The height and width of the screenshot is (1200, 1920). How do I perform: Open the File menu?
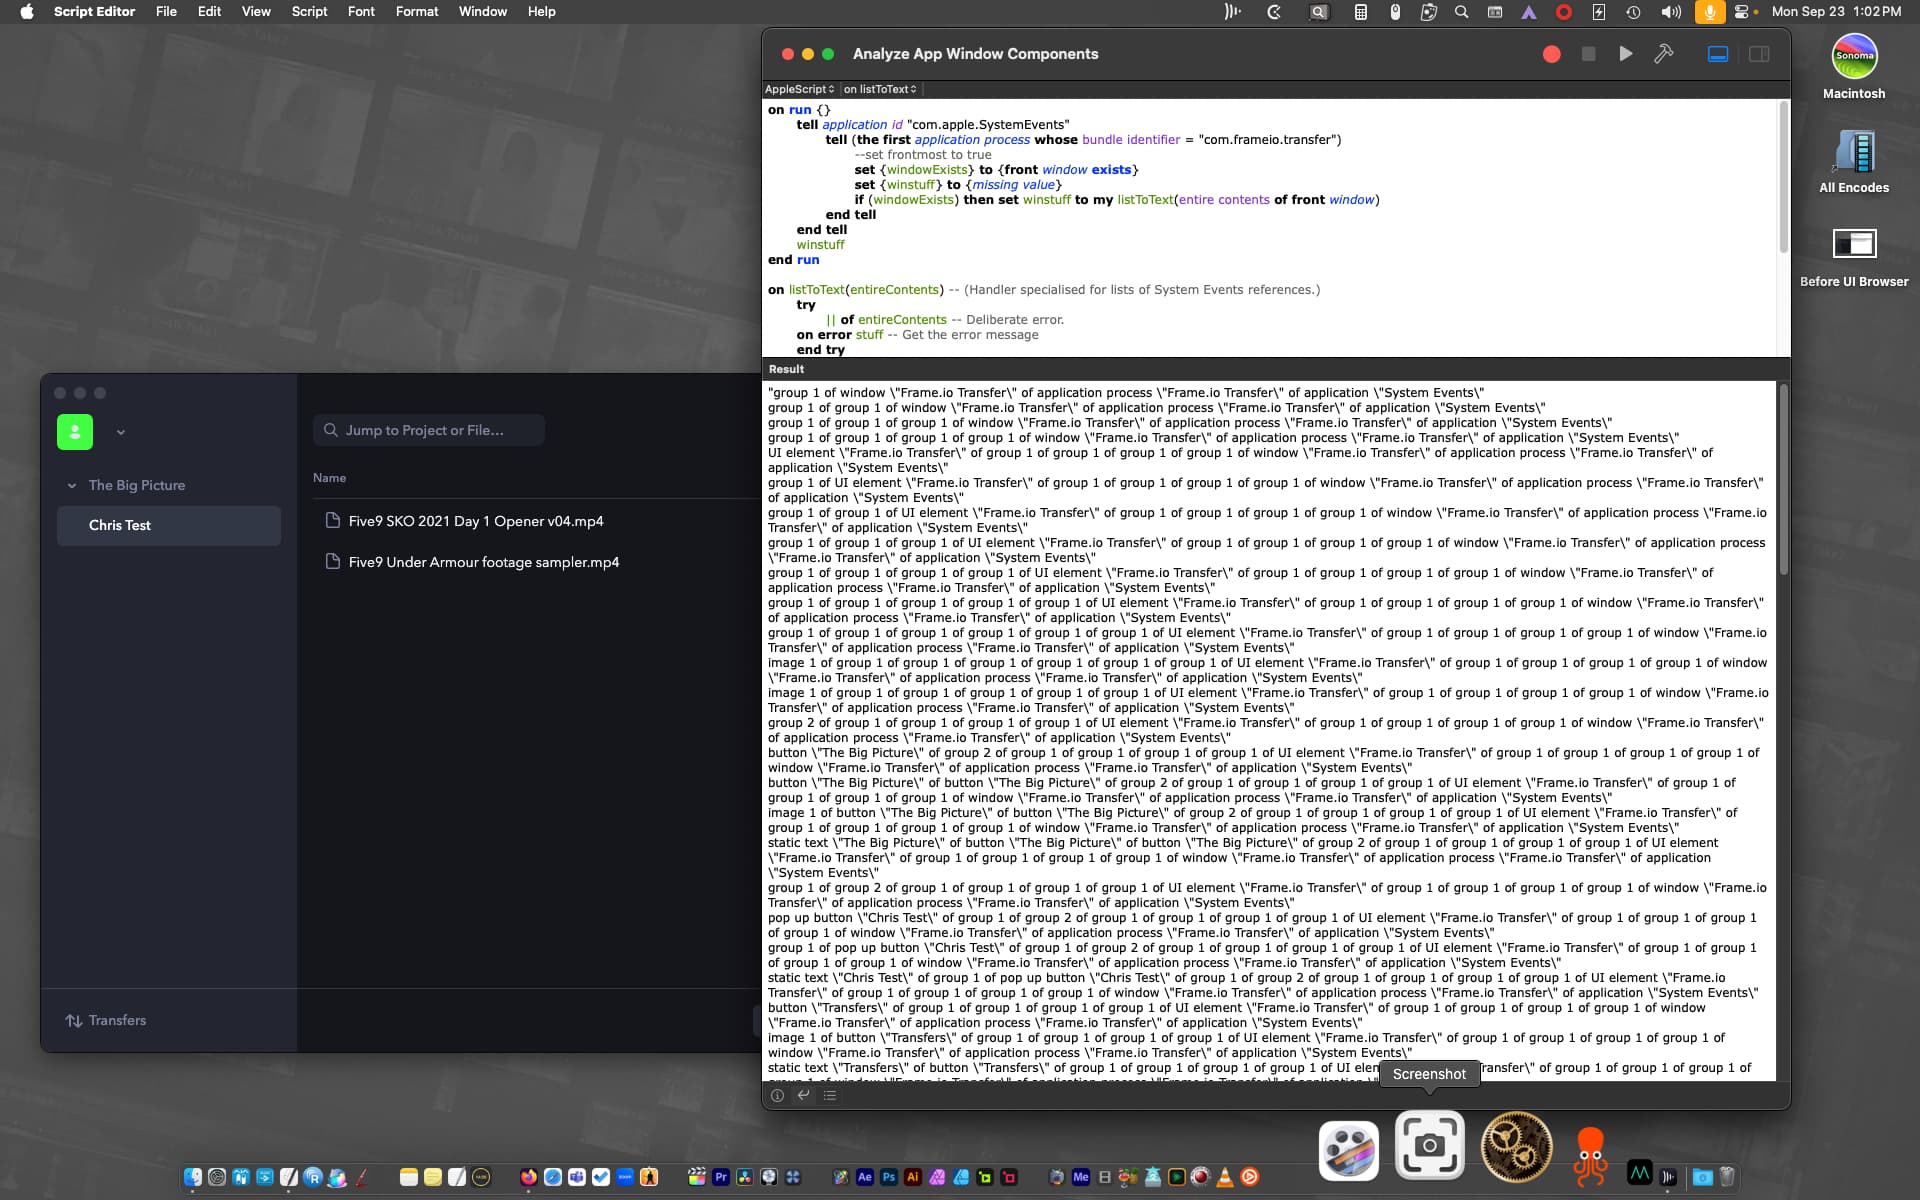[x=166, y=11]
